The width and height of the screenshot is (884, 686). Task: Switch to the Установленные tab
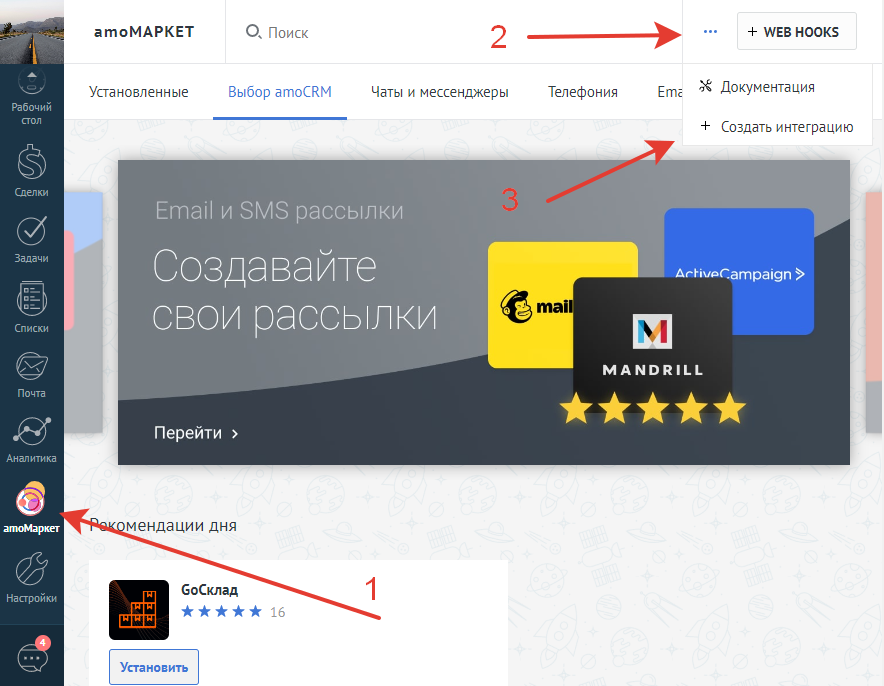(139, 92)
